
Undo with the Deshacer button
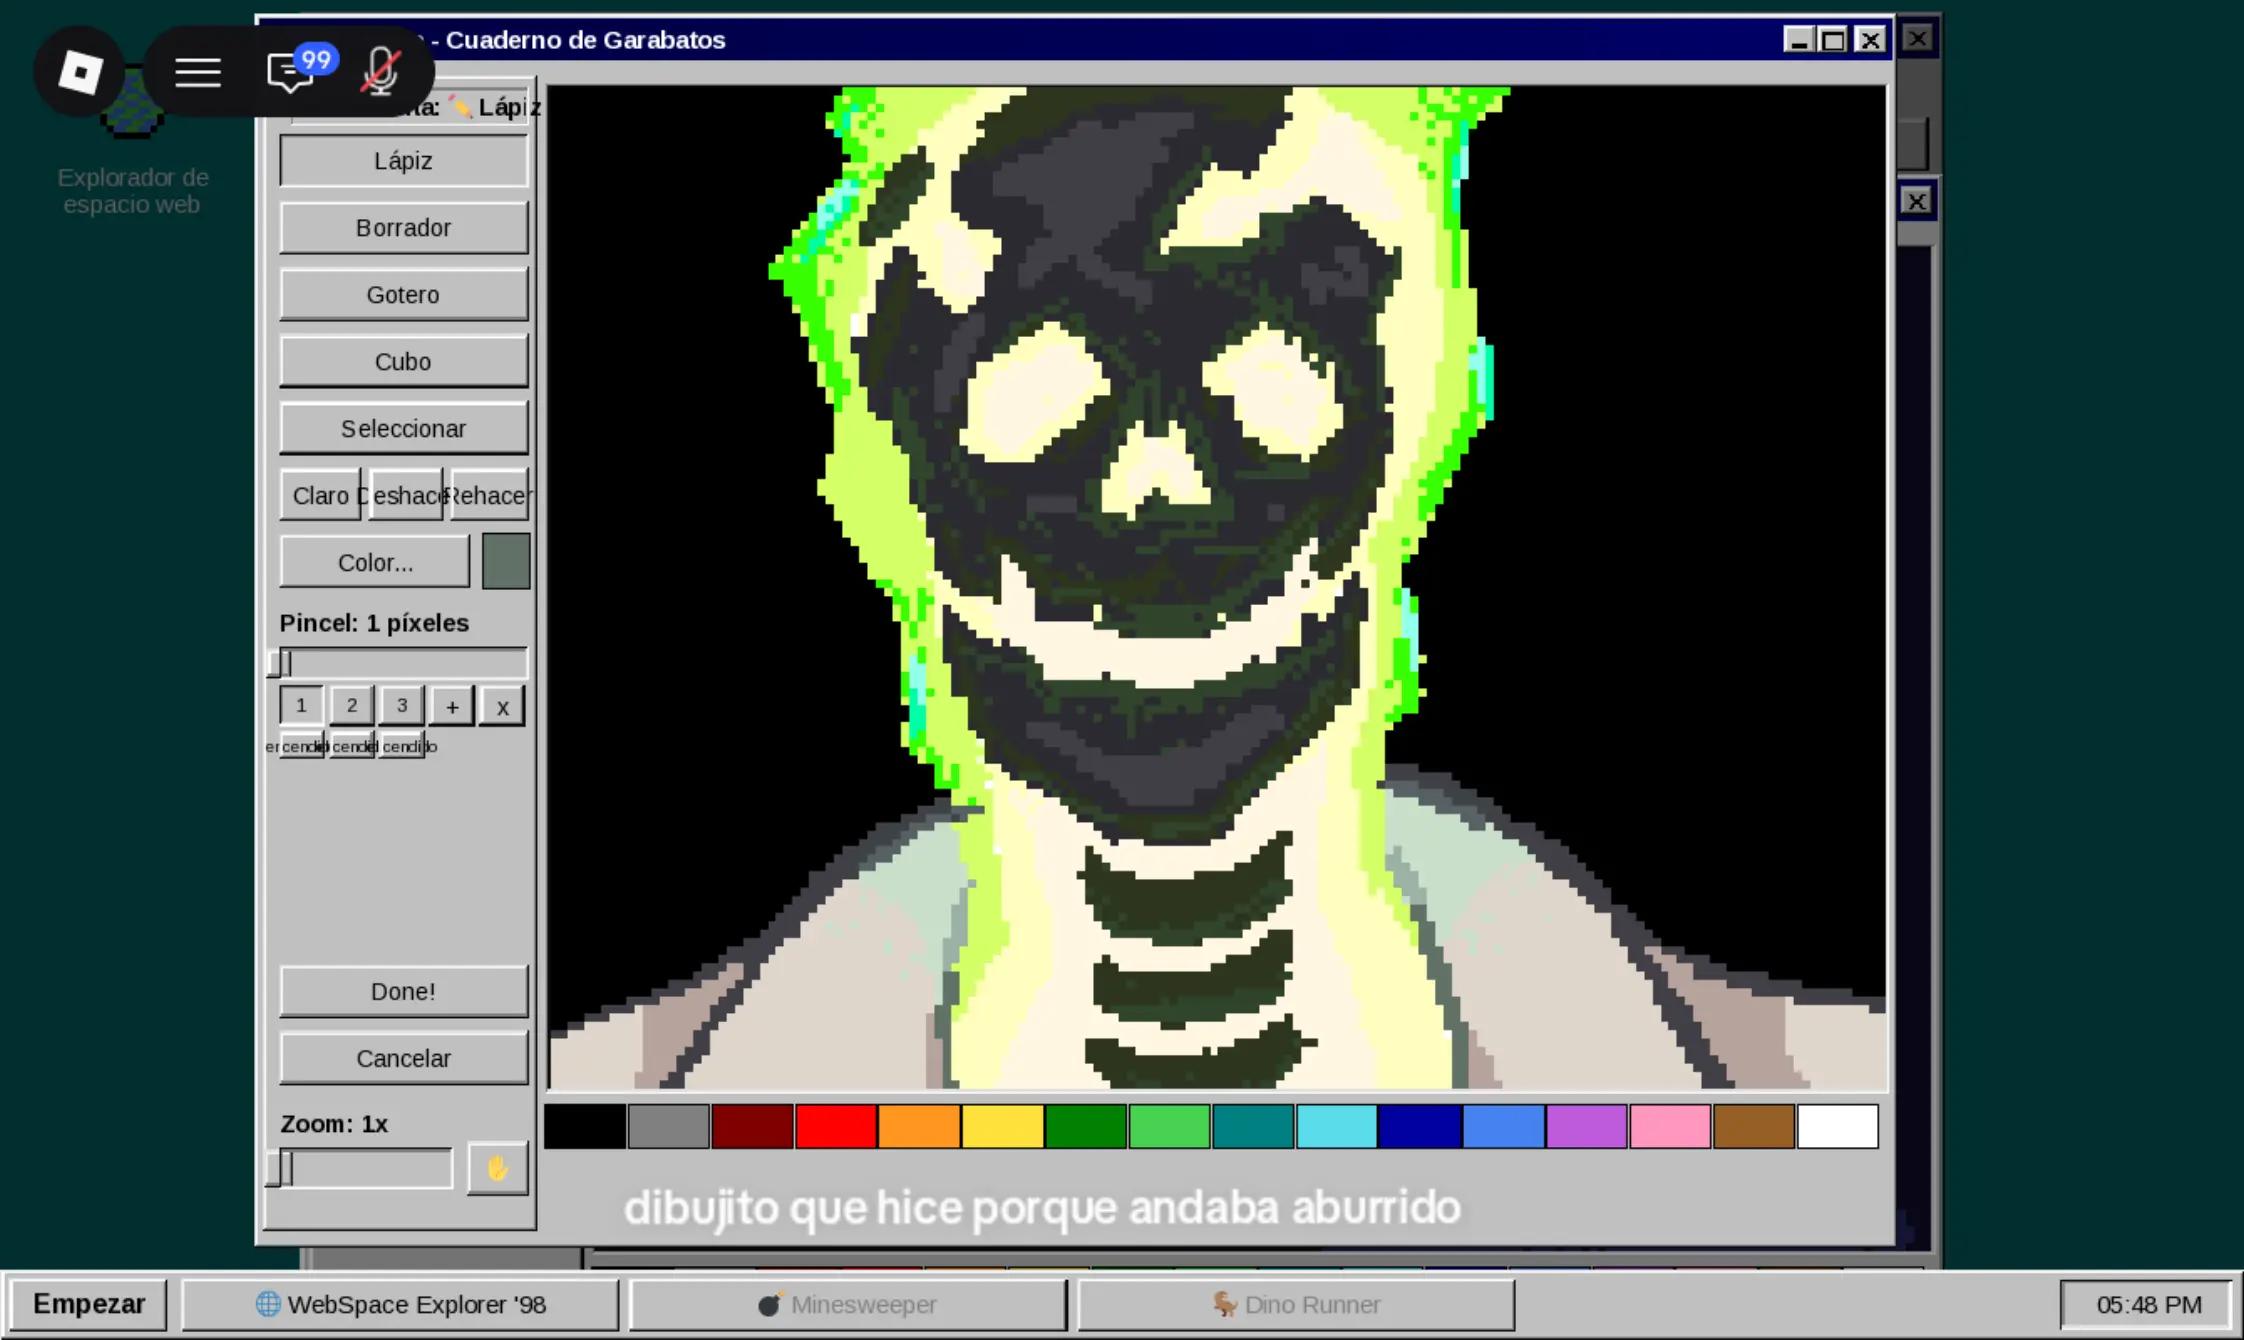405,496
